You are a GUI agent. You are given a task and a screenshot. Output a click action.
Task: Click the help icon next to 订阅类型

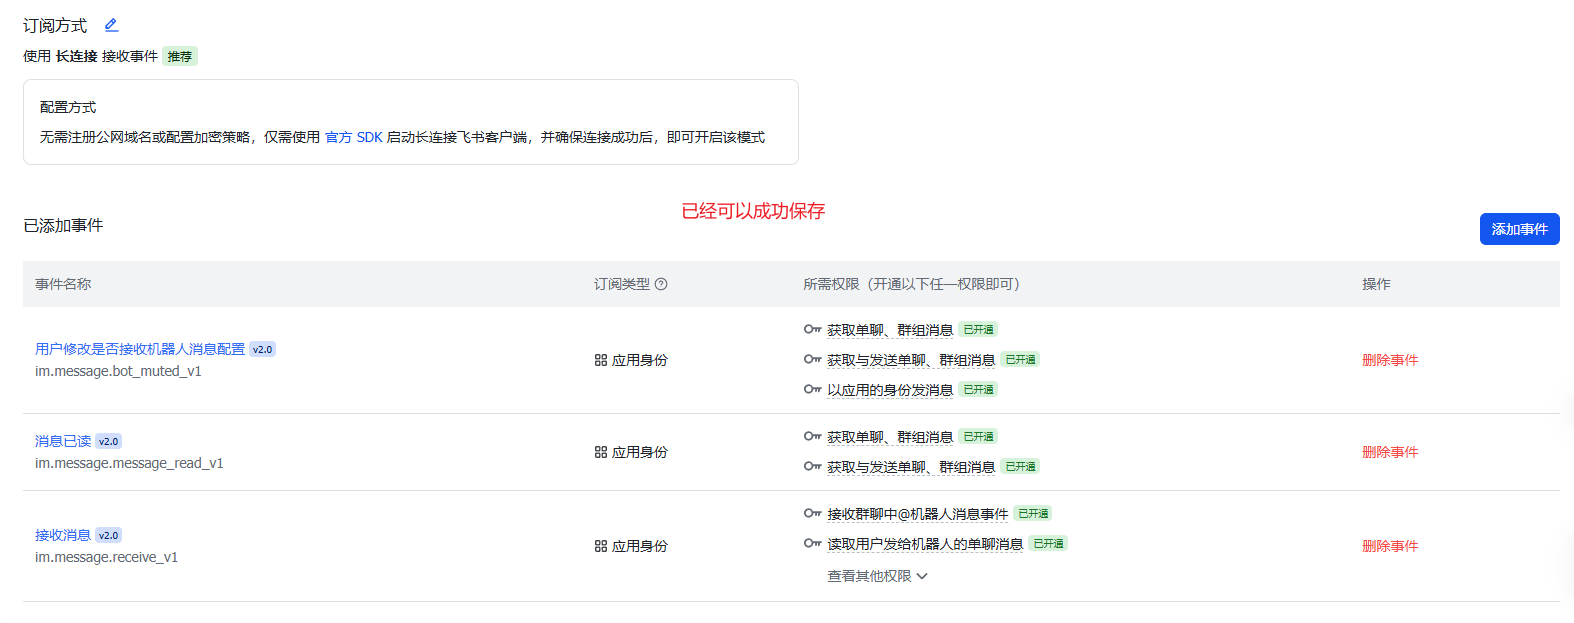[x=661, y=284]
